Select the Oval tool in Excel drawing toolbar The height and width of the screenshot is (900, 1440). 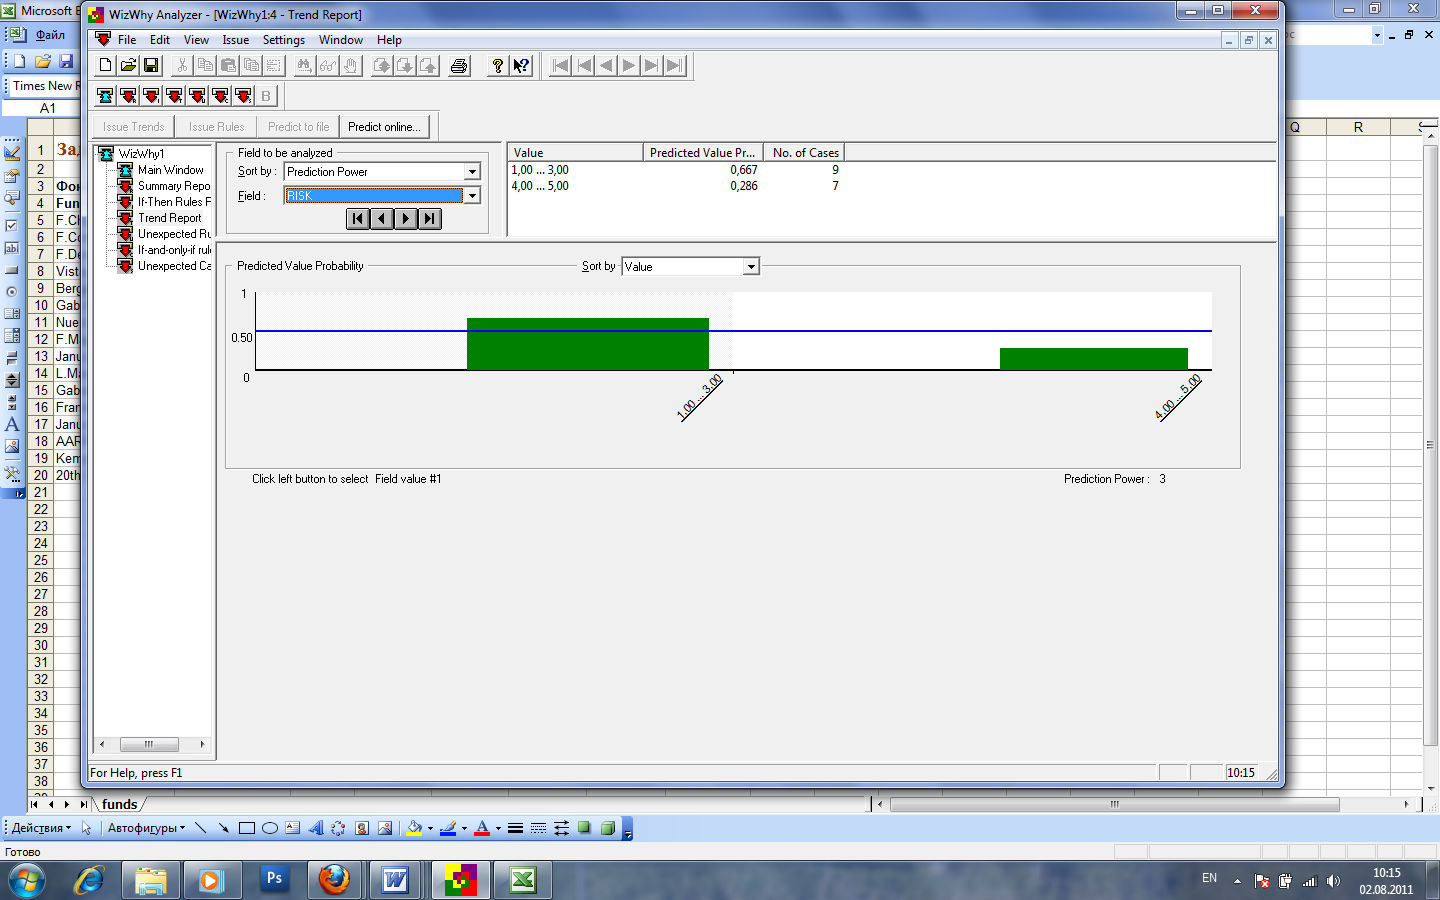[x=270, y=828]
